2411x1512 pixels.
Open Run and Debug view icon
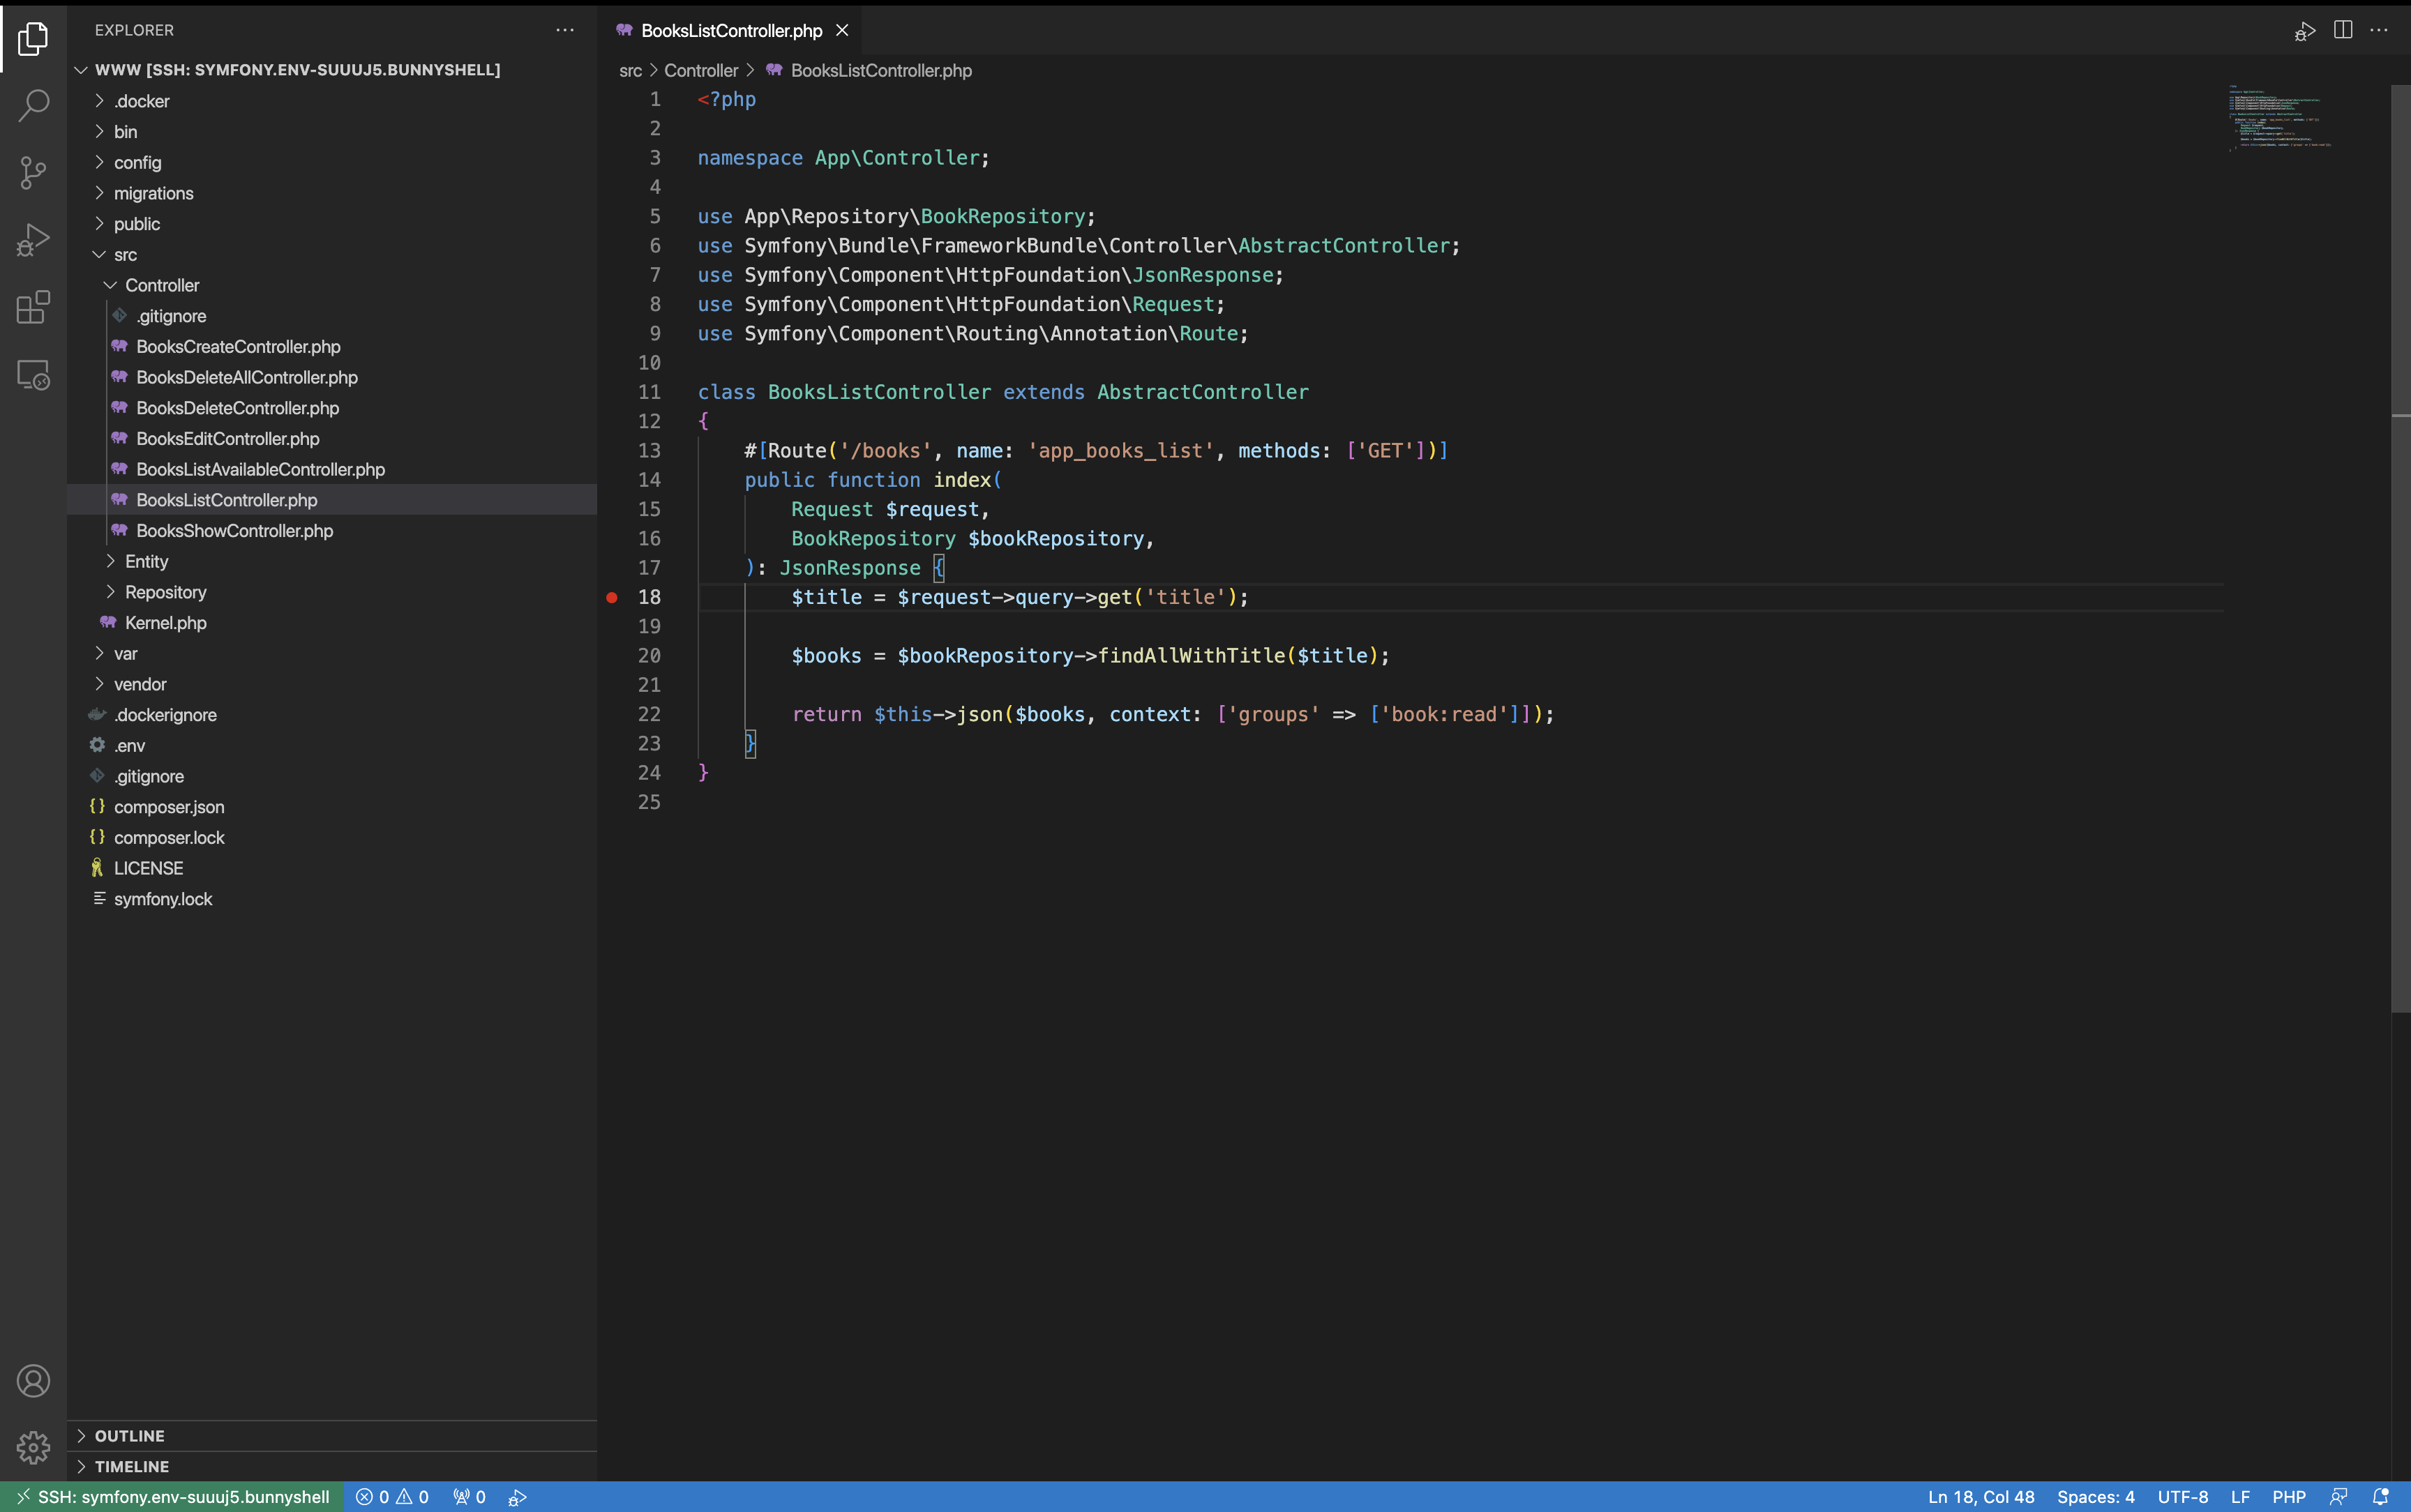coord(33,240)
